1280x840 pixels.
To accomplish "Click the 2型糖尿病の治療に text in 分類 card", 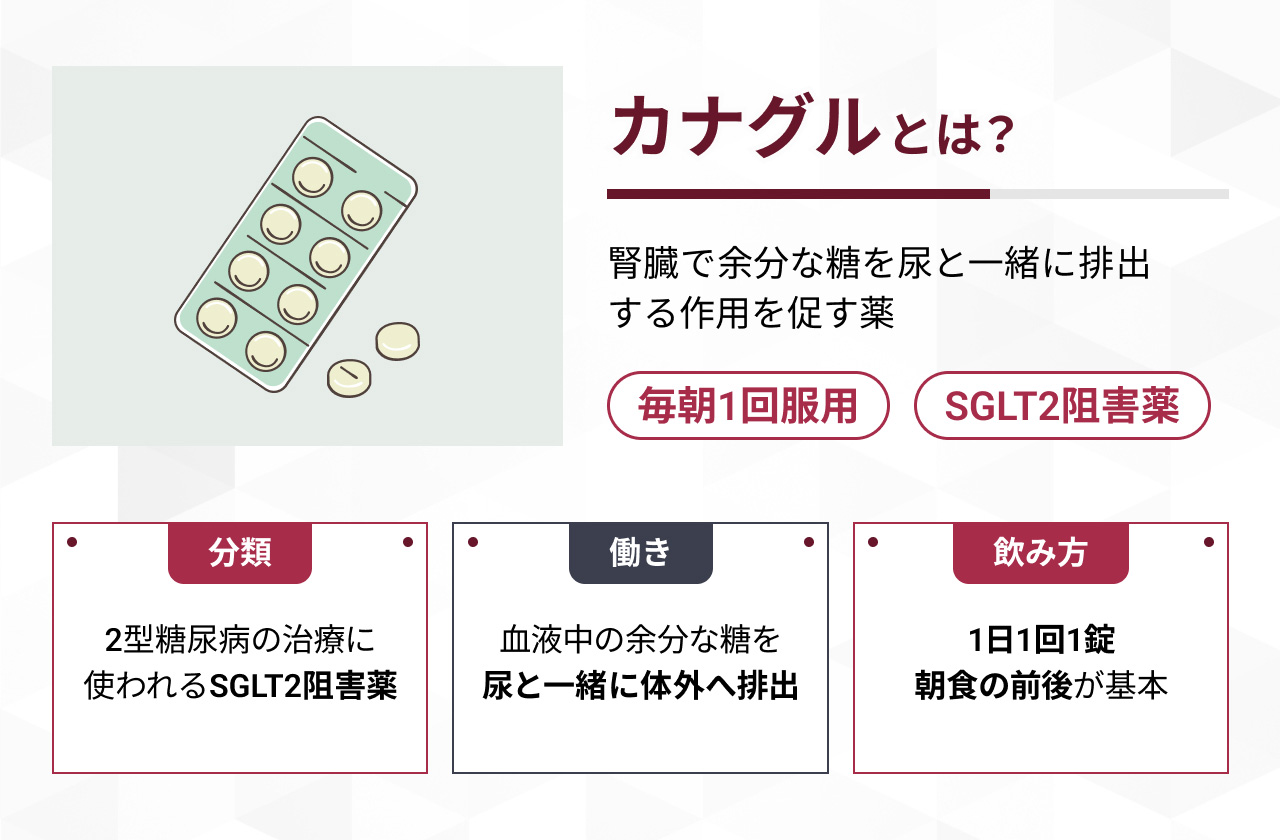I will [x=240, y=639].
